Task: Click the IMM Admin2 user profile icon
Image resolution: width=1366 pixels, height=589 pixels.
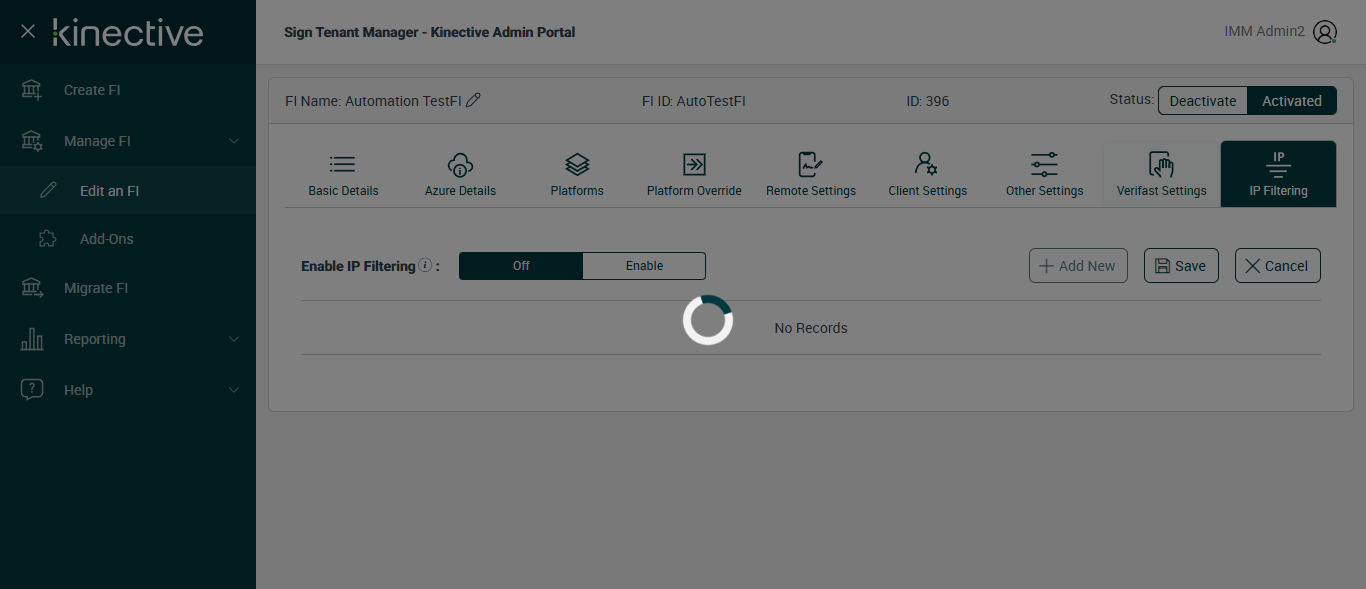Action: (x=1325, y=32)
